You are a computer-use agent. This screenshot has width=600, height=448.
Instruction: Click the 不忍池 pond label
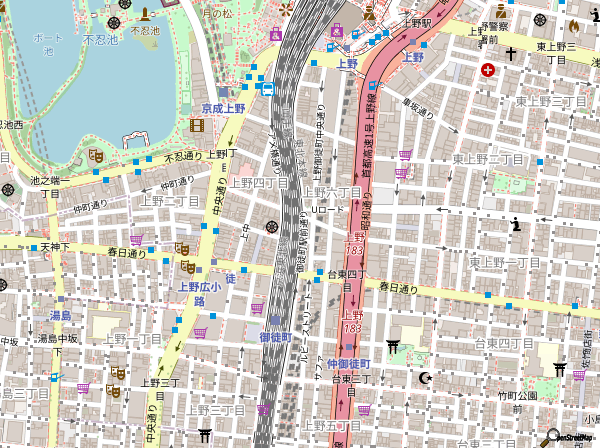click(101, 41)
